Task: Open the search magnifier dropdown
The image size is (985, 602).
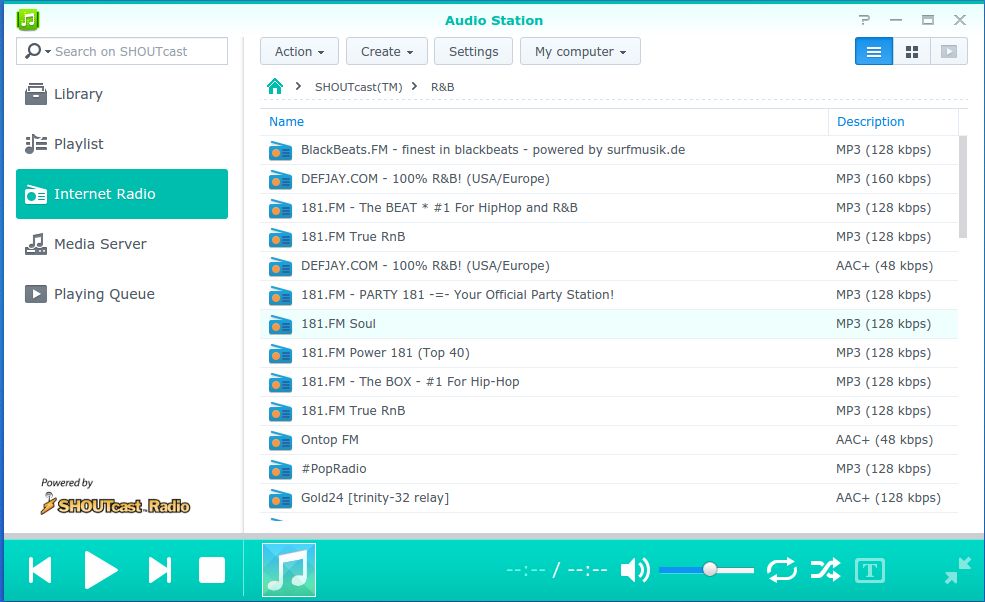Action: pos(37,51)
